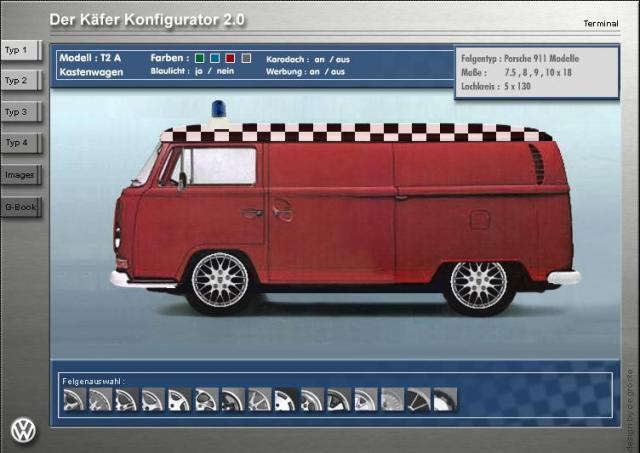Viewport: 640px width, 453px height.
Task: Click the 'Modell : T2 A' text
Action: (x=90, y=58)
